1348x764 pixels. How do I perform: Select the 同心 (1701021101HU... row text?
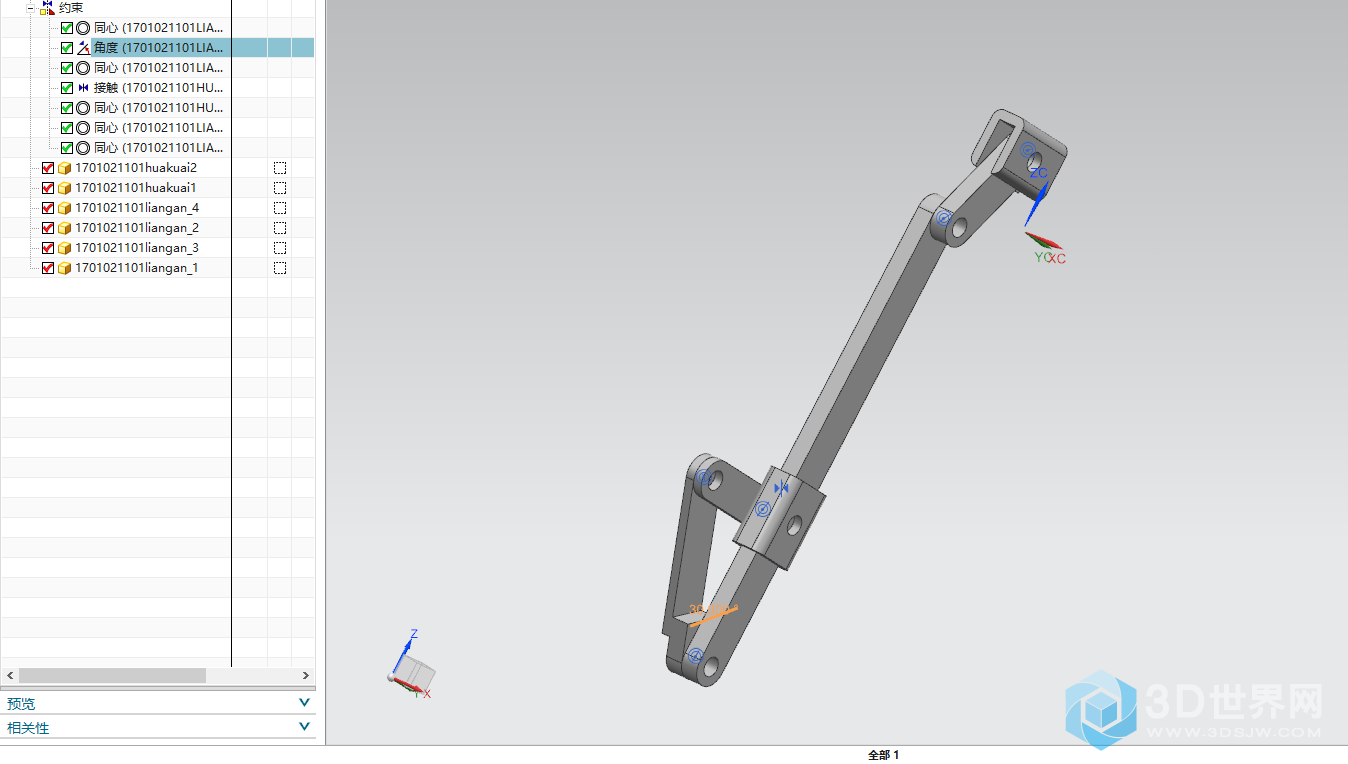tap(158, 108)
